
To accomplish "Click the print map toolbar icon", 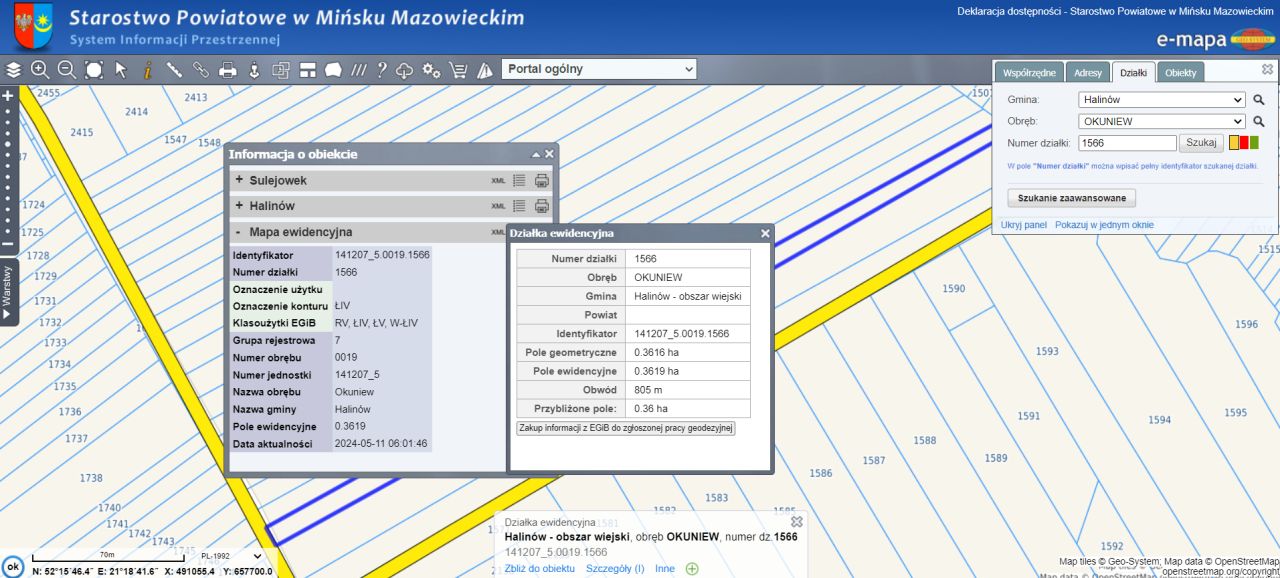I will [228, 70].
